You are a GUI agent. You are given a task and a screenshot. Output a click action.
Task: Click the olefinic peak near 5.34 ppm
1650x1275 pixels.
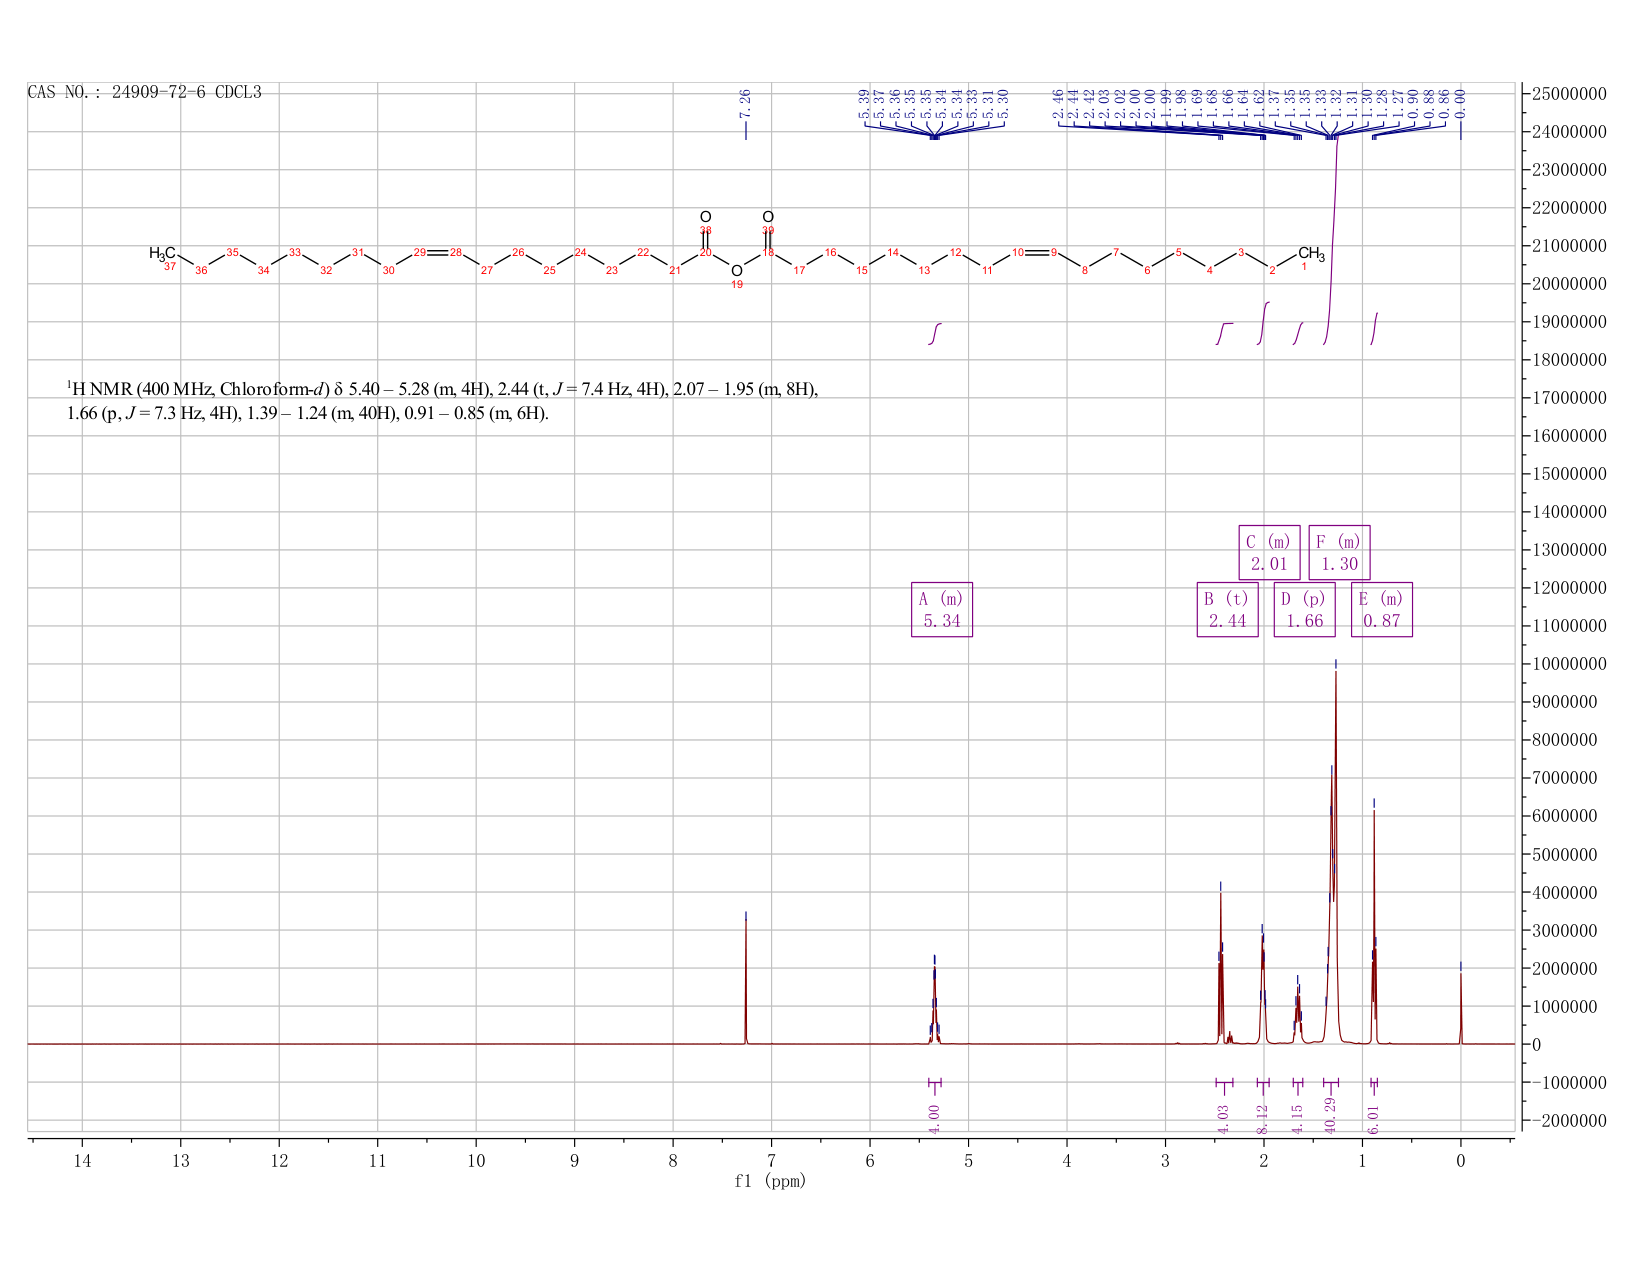pyautogui.click(x=935, y=1005)
